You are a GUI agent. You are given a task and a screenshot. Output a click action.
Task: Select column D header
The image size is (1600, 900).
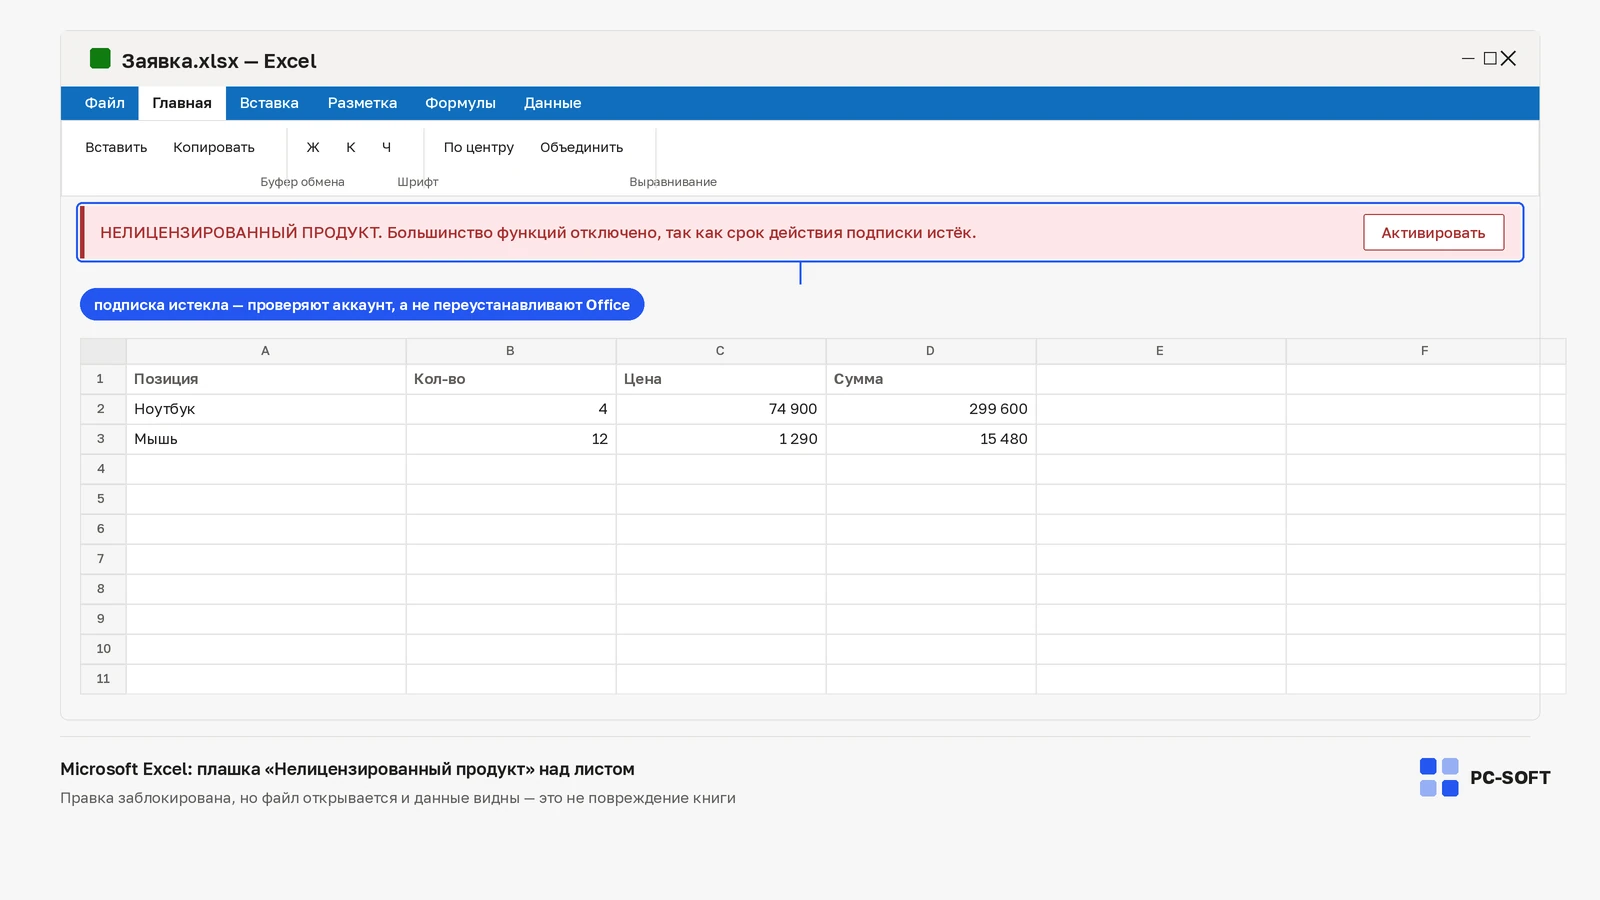(931, 351)
